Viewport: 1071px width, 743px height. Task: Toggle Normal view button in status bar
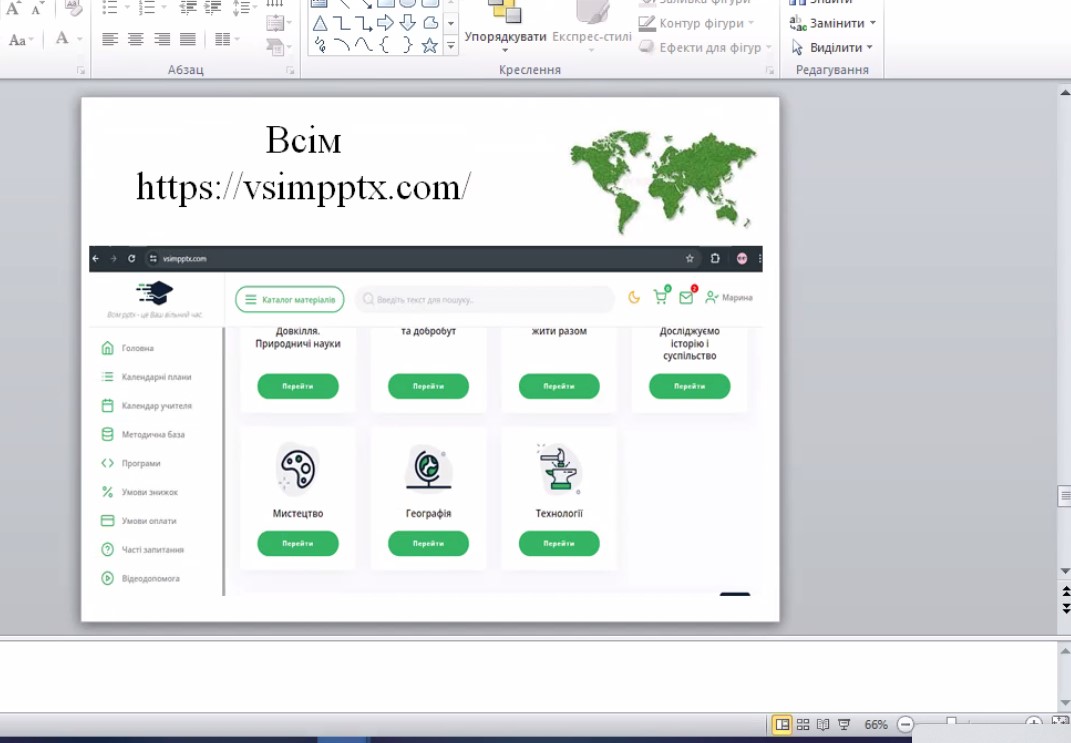[x=782, y=725]
